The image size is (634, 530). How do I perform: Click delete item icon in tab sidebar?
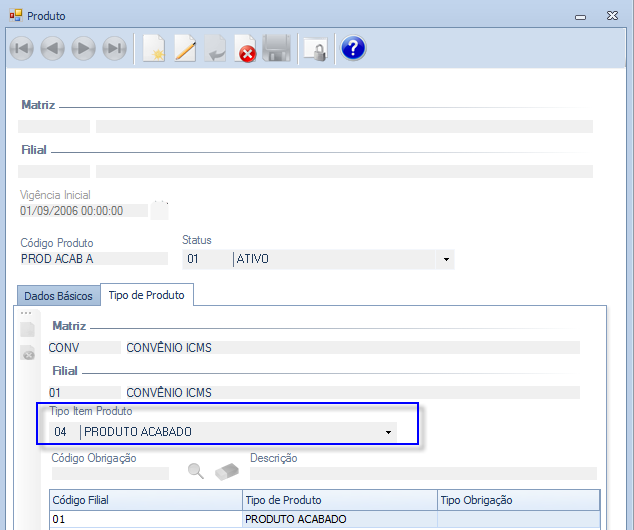pyautogui.click(x=28, y=353)
